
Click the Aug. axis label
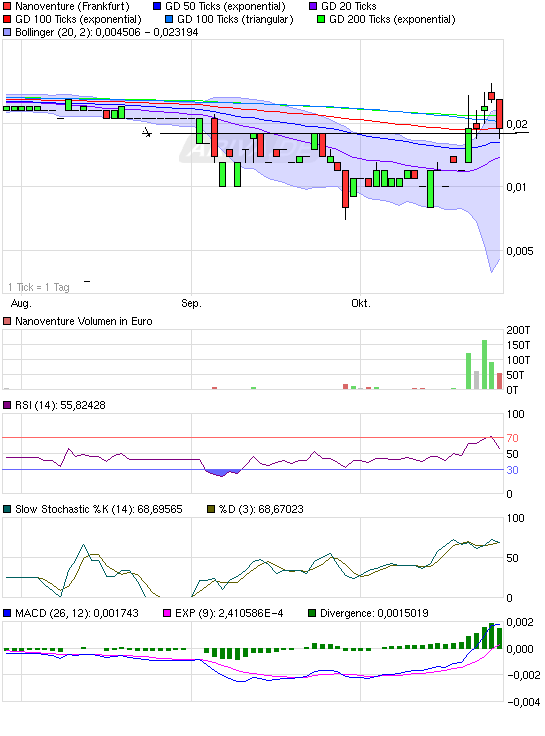[21, 304]
